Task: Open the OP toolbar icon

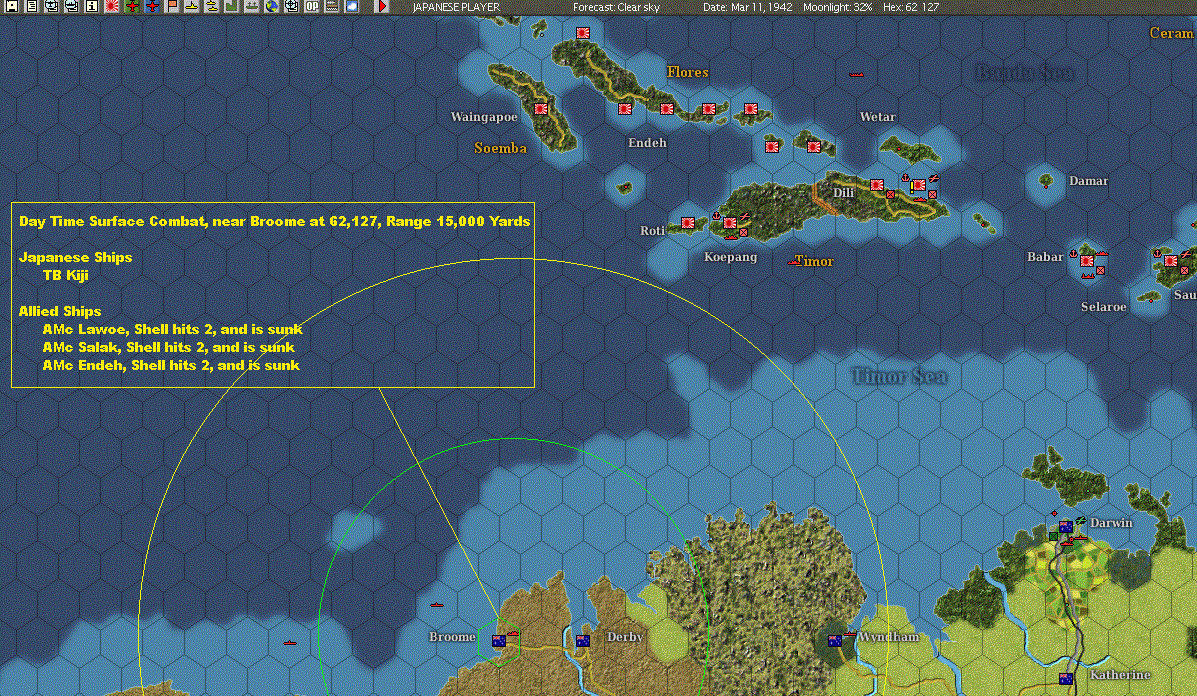Action: 311,6
